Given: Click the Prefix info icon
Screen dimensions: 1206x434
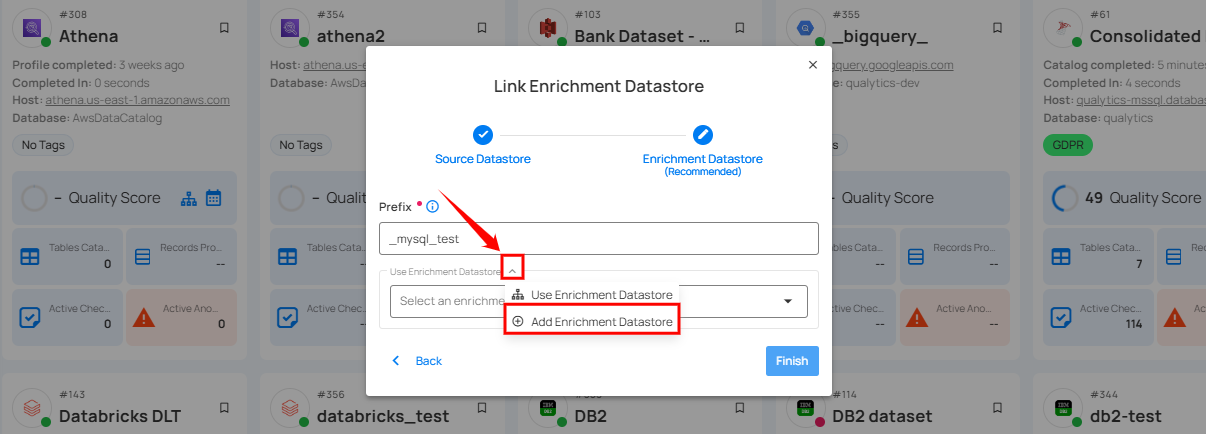Looking at the screenshot, I should click(433, 207).
